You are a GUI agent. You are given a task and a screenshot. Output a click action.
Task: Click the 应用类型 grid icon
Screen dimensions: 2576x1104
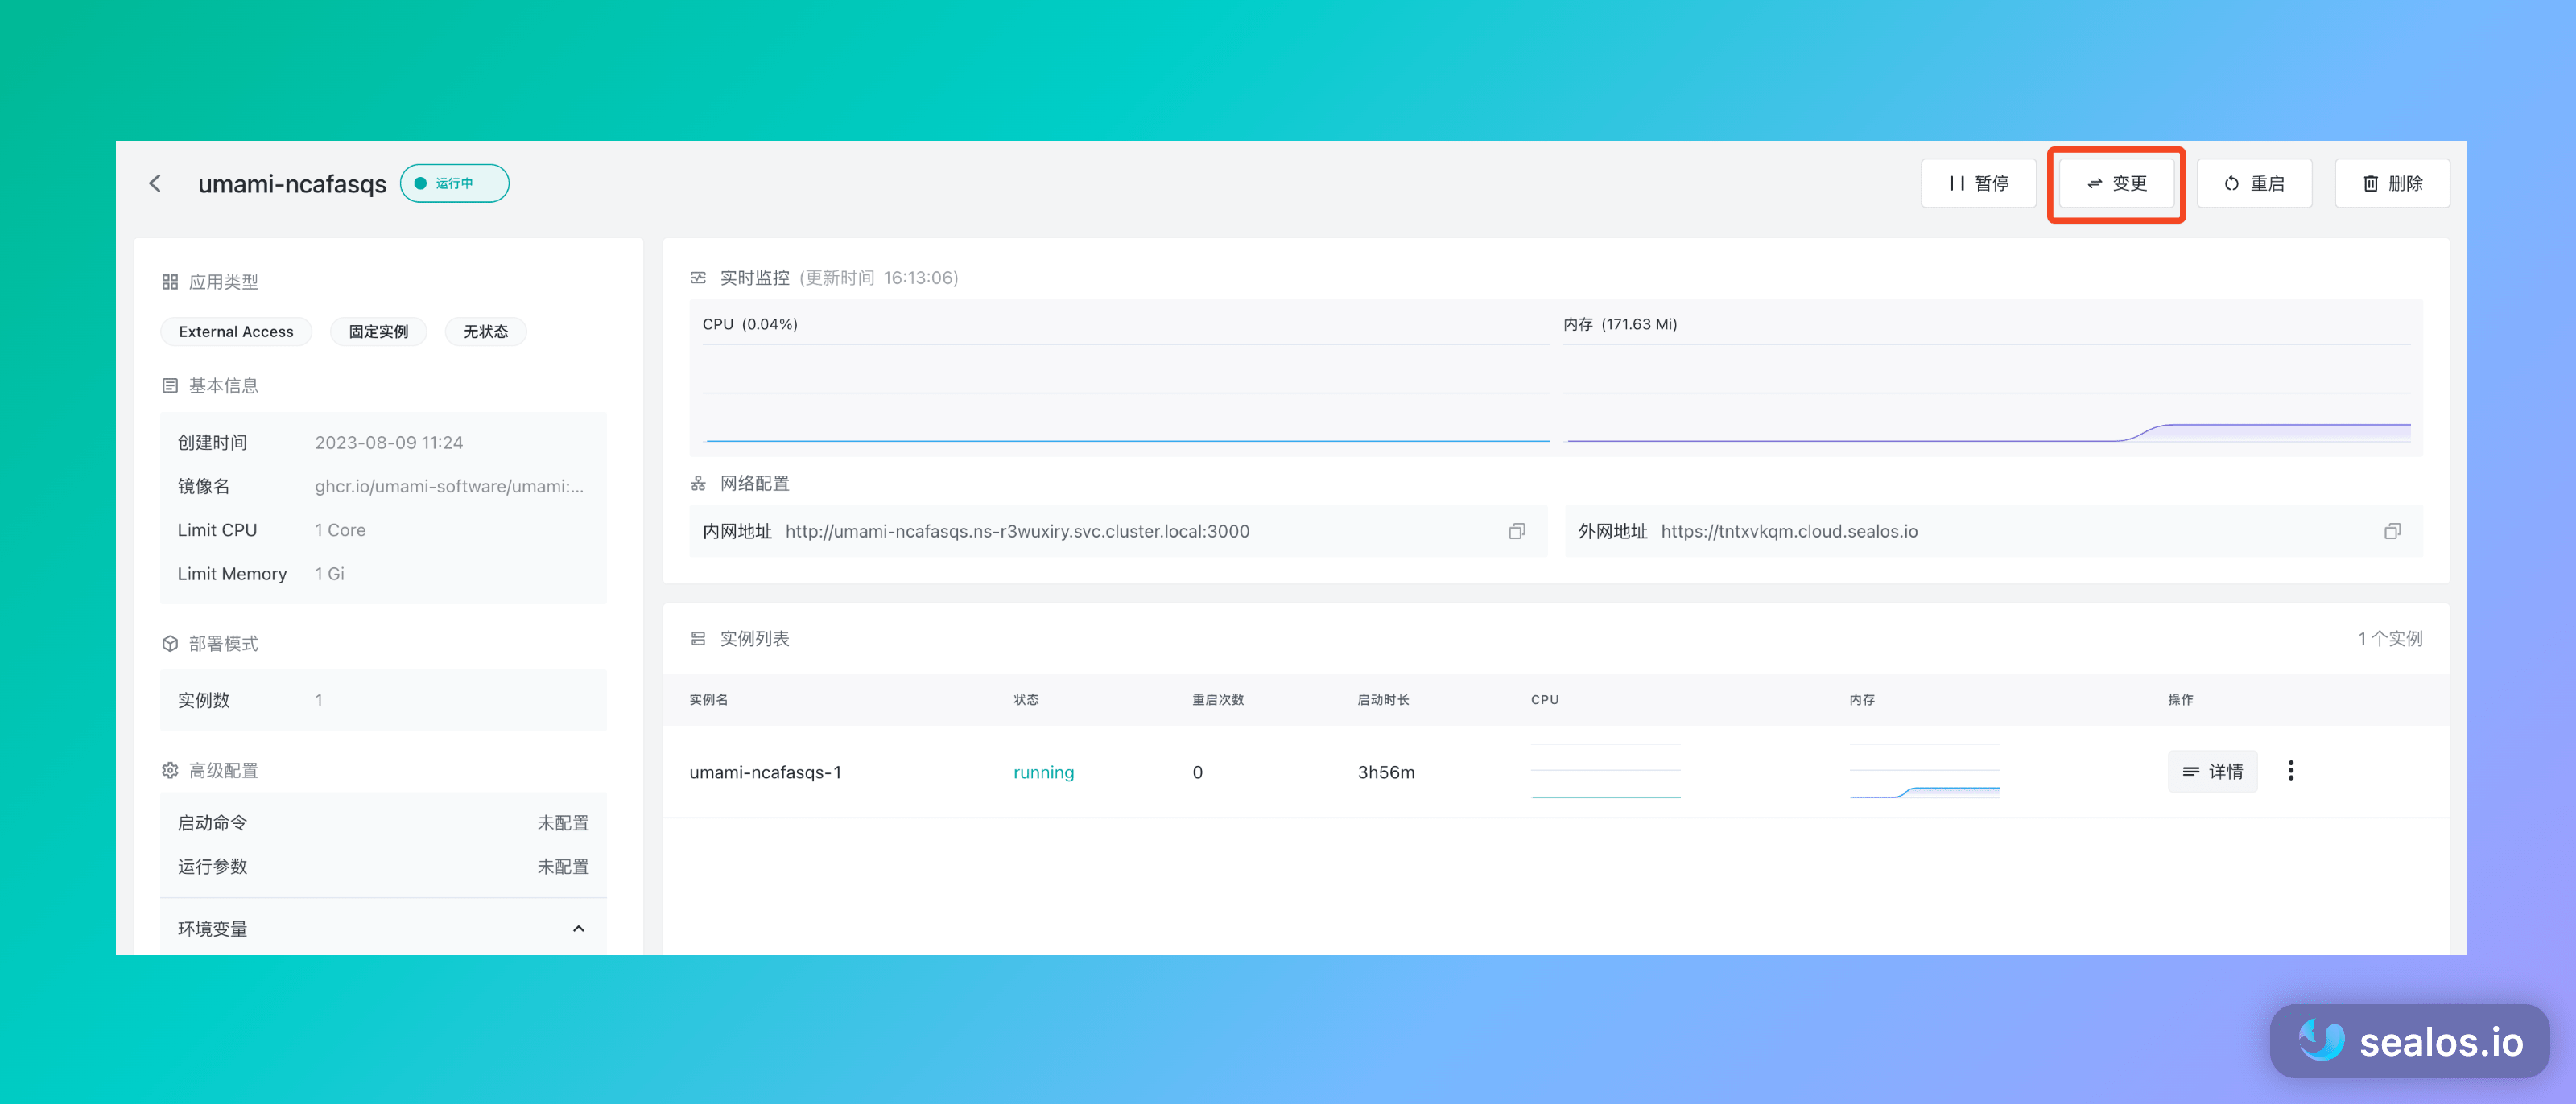click(x=169, y=282)
